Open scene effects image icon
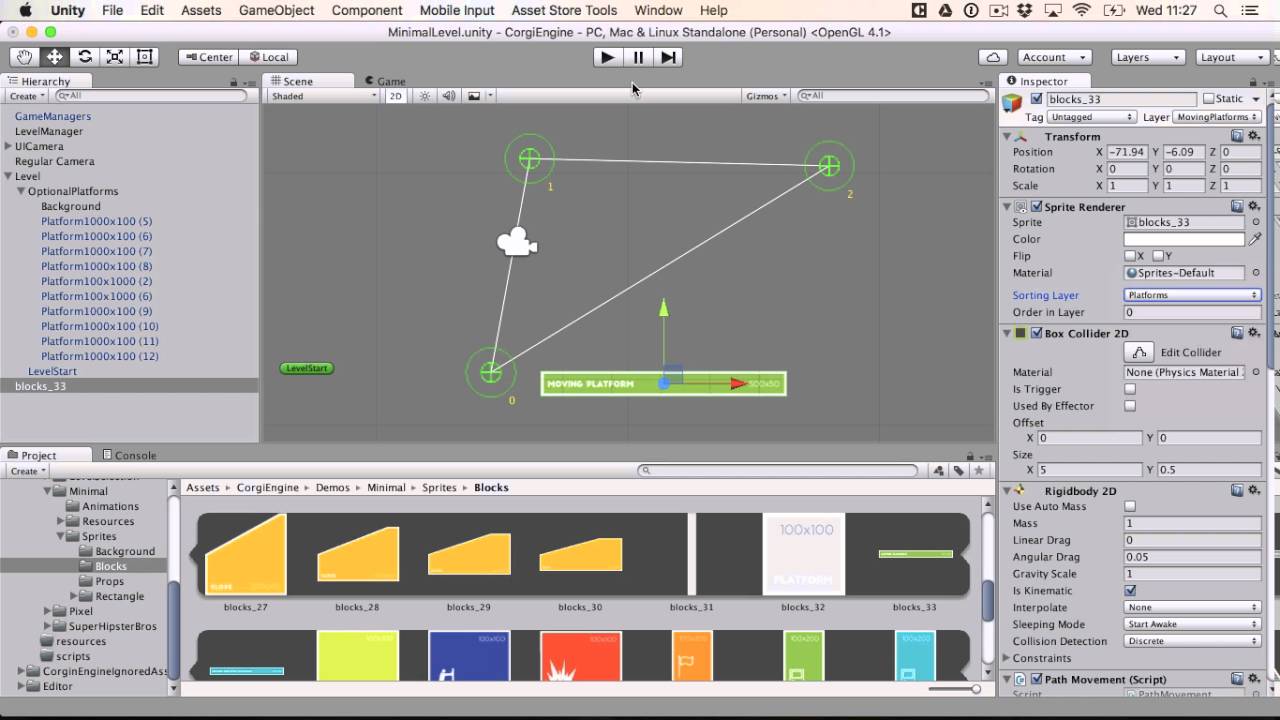The height and width of the screenshot is (720, 1280). tap(474, 96)
